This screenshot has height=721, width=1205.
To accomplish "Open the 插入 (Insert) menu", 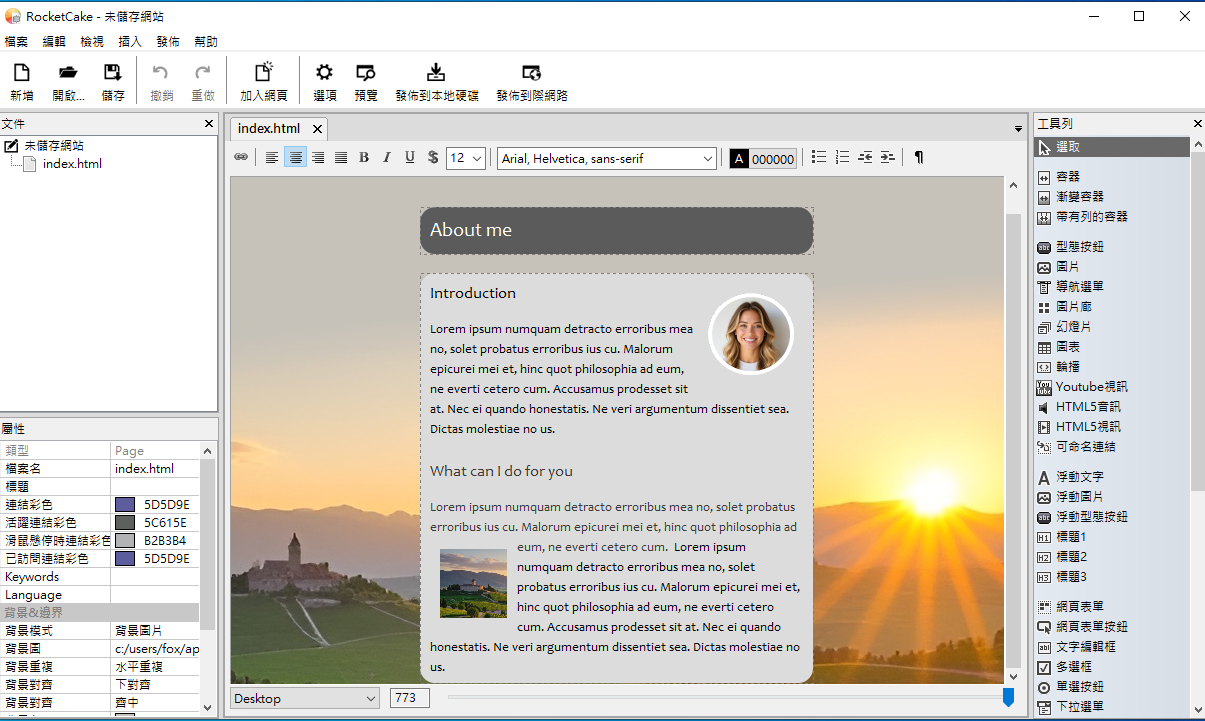I will (x=130, y=42).
